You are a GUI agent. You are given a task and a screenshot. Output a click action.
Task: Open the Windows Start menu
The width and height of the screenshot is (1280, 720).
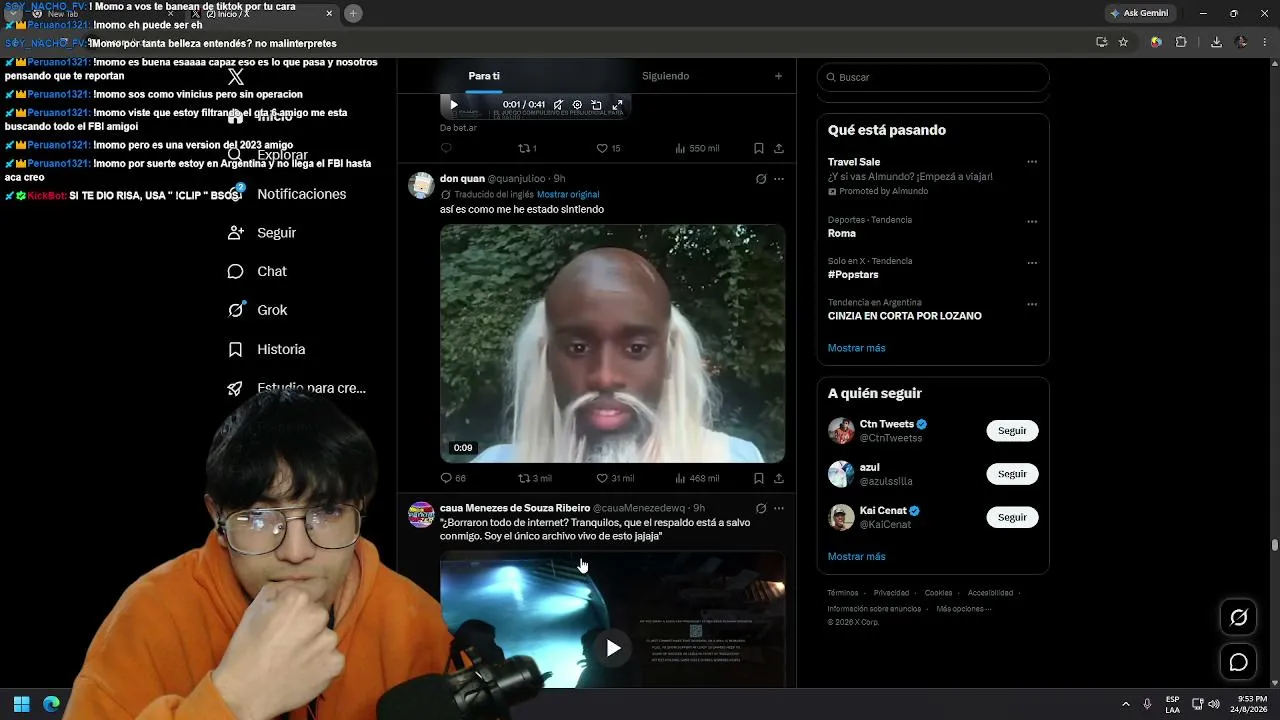pyautogui.click(x=21, y=703)
